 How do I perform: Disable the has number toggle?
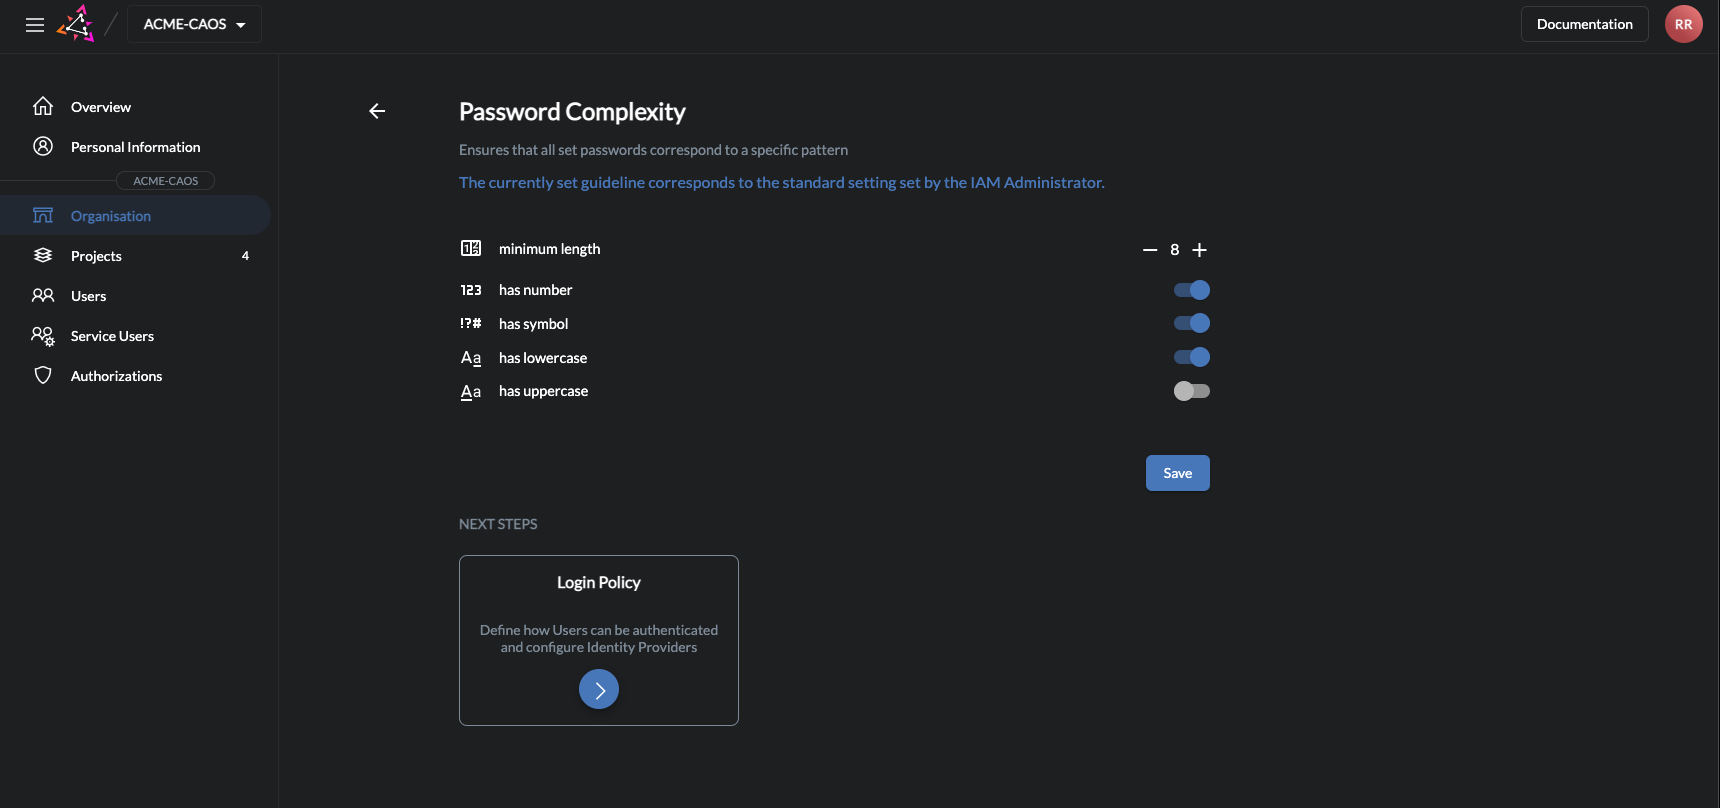[x=1191, y=289]
